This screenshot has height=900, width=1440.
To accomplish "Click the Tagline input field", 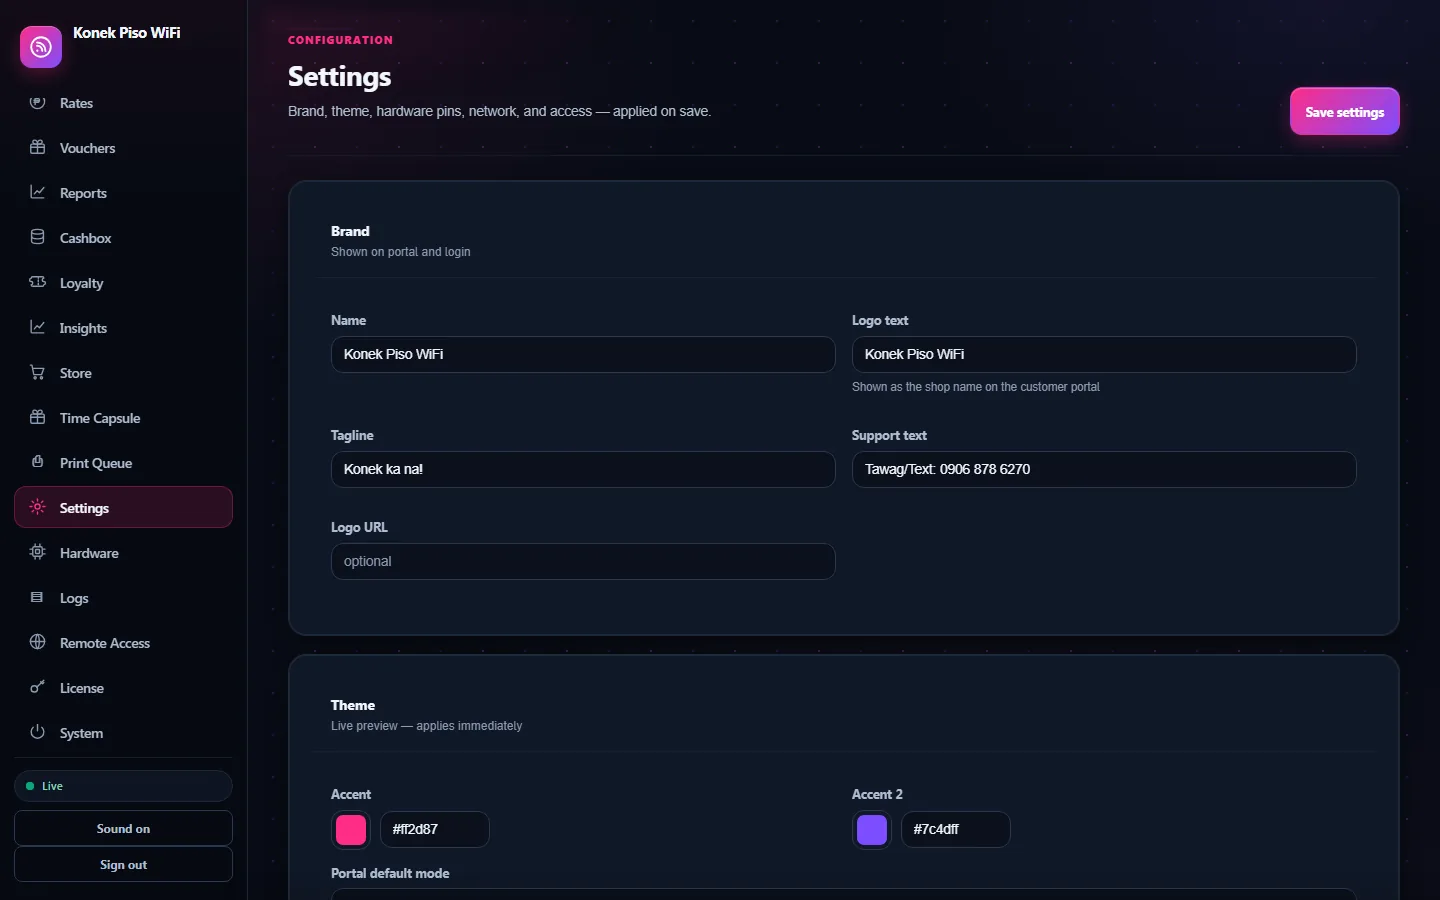I will point(583,469).
